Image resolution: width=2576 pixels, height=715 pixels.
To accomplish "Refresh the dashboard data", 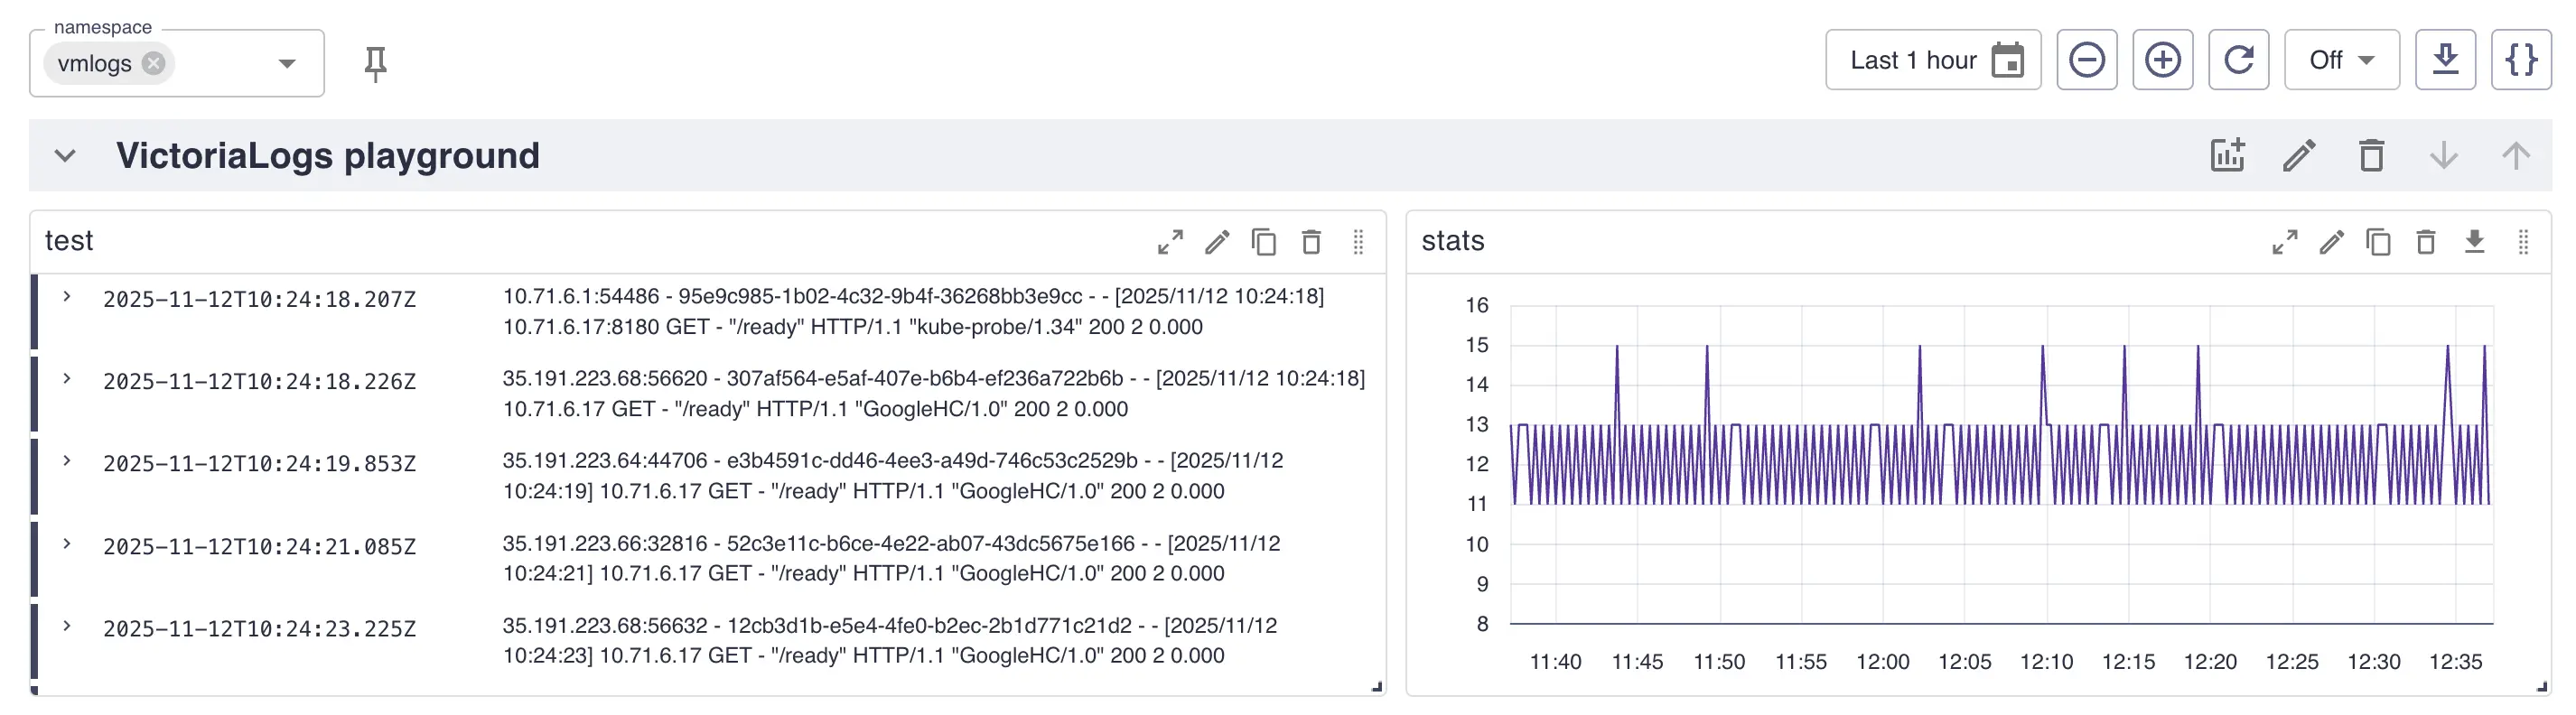I will click(x=2238, y=61).
